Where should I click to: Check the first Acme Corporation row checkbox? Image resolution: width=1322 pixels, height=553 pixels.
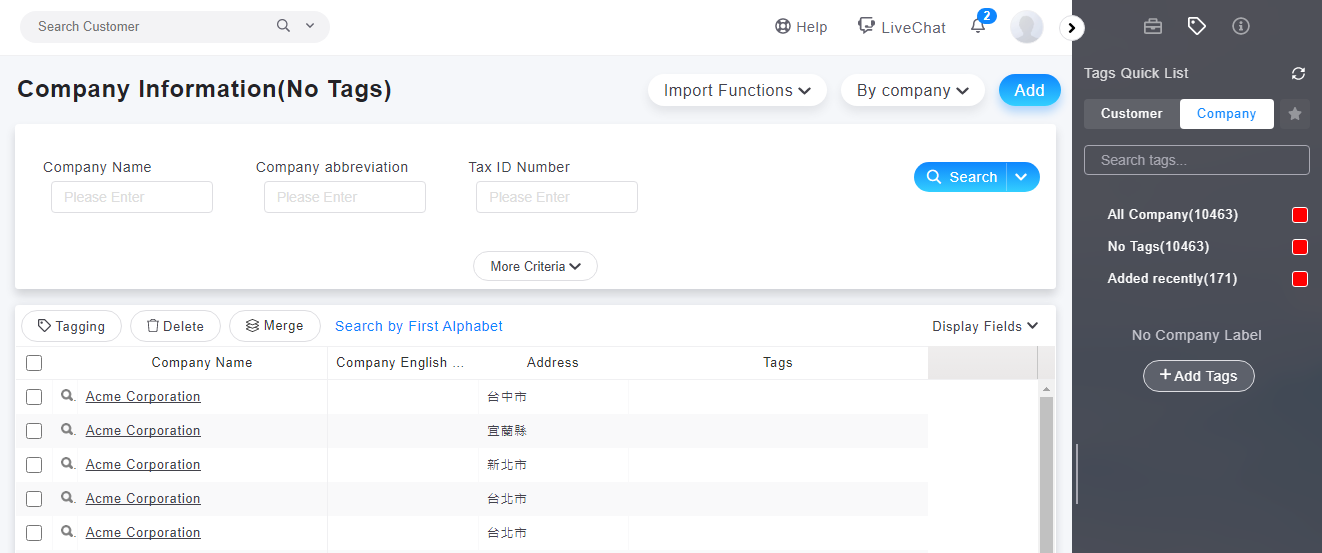coord(34,397)
